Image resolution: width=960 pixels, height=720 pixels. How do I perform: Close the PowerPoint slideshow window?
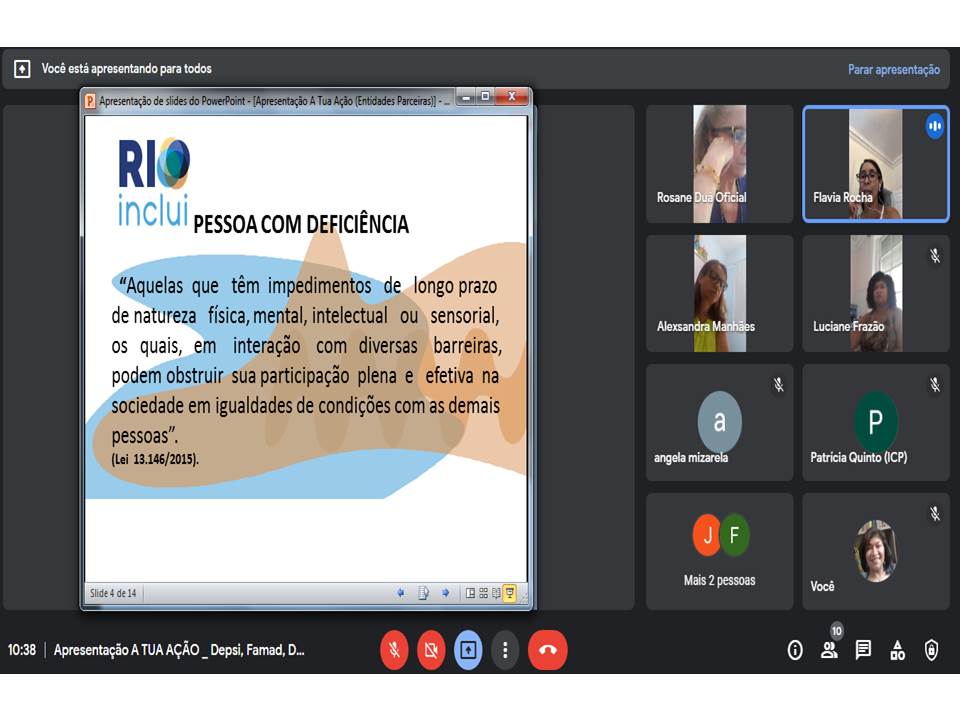(512, 97)
